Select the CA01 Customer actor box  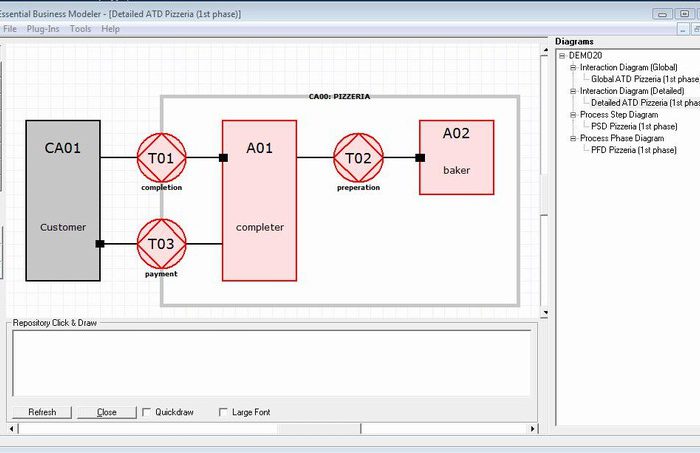point(63,200)
